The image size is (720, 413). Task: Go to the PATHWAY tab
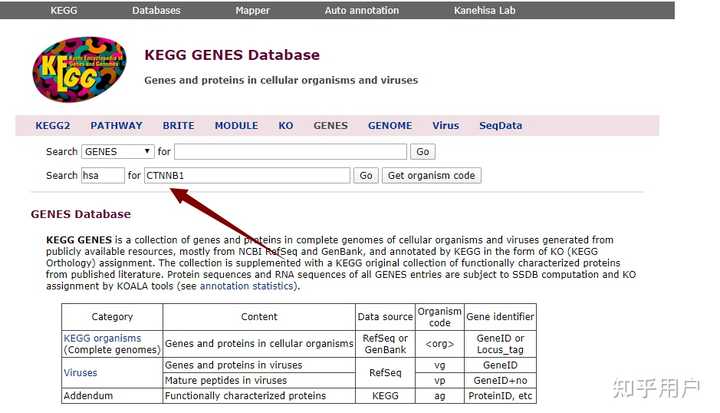click(x=116, y=125)
